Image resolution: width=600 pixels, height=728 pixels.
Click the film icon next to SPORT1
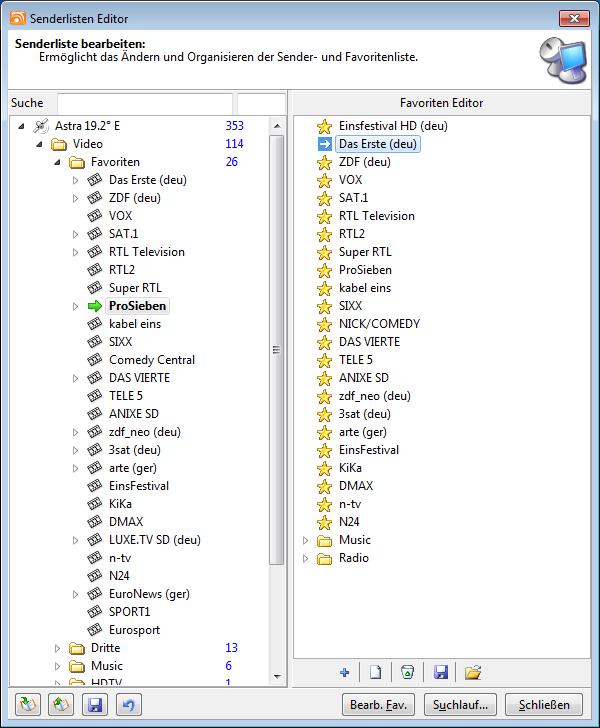[94, 612]
